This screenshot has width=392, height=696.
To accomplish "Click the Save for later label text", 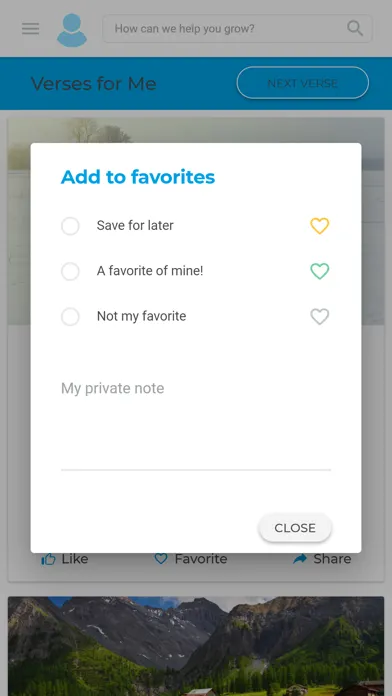I will click(135, 225).
